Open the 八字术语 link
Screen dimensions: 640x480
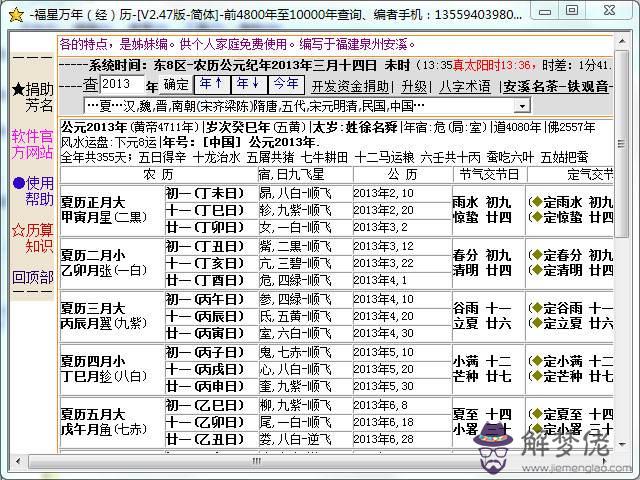(x=465, y=85)
